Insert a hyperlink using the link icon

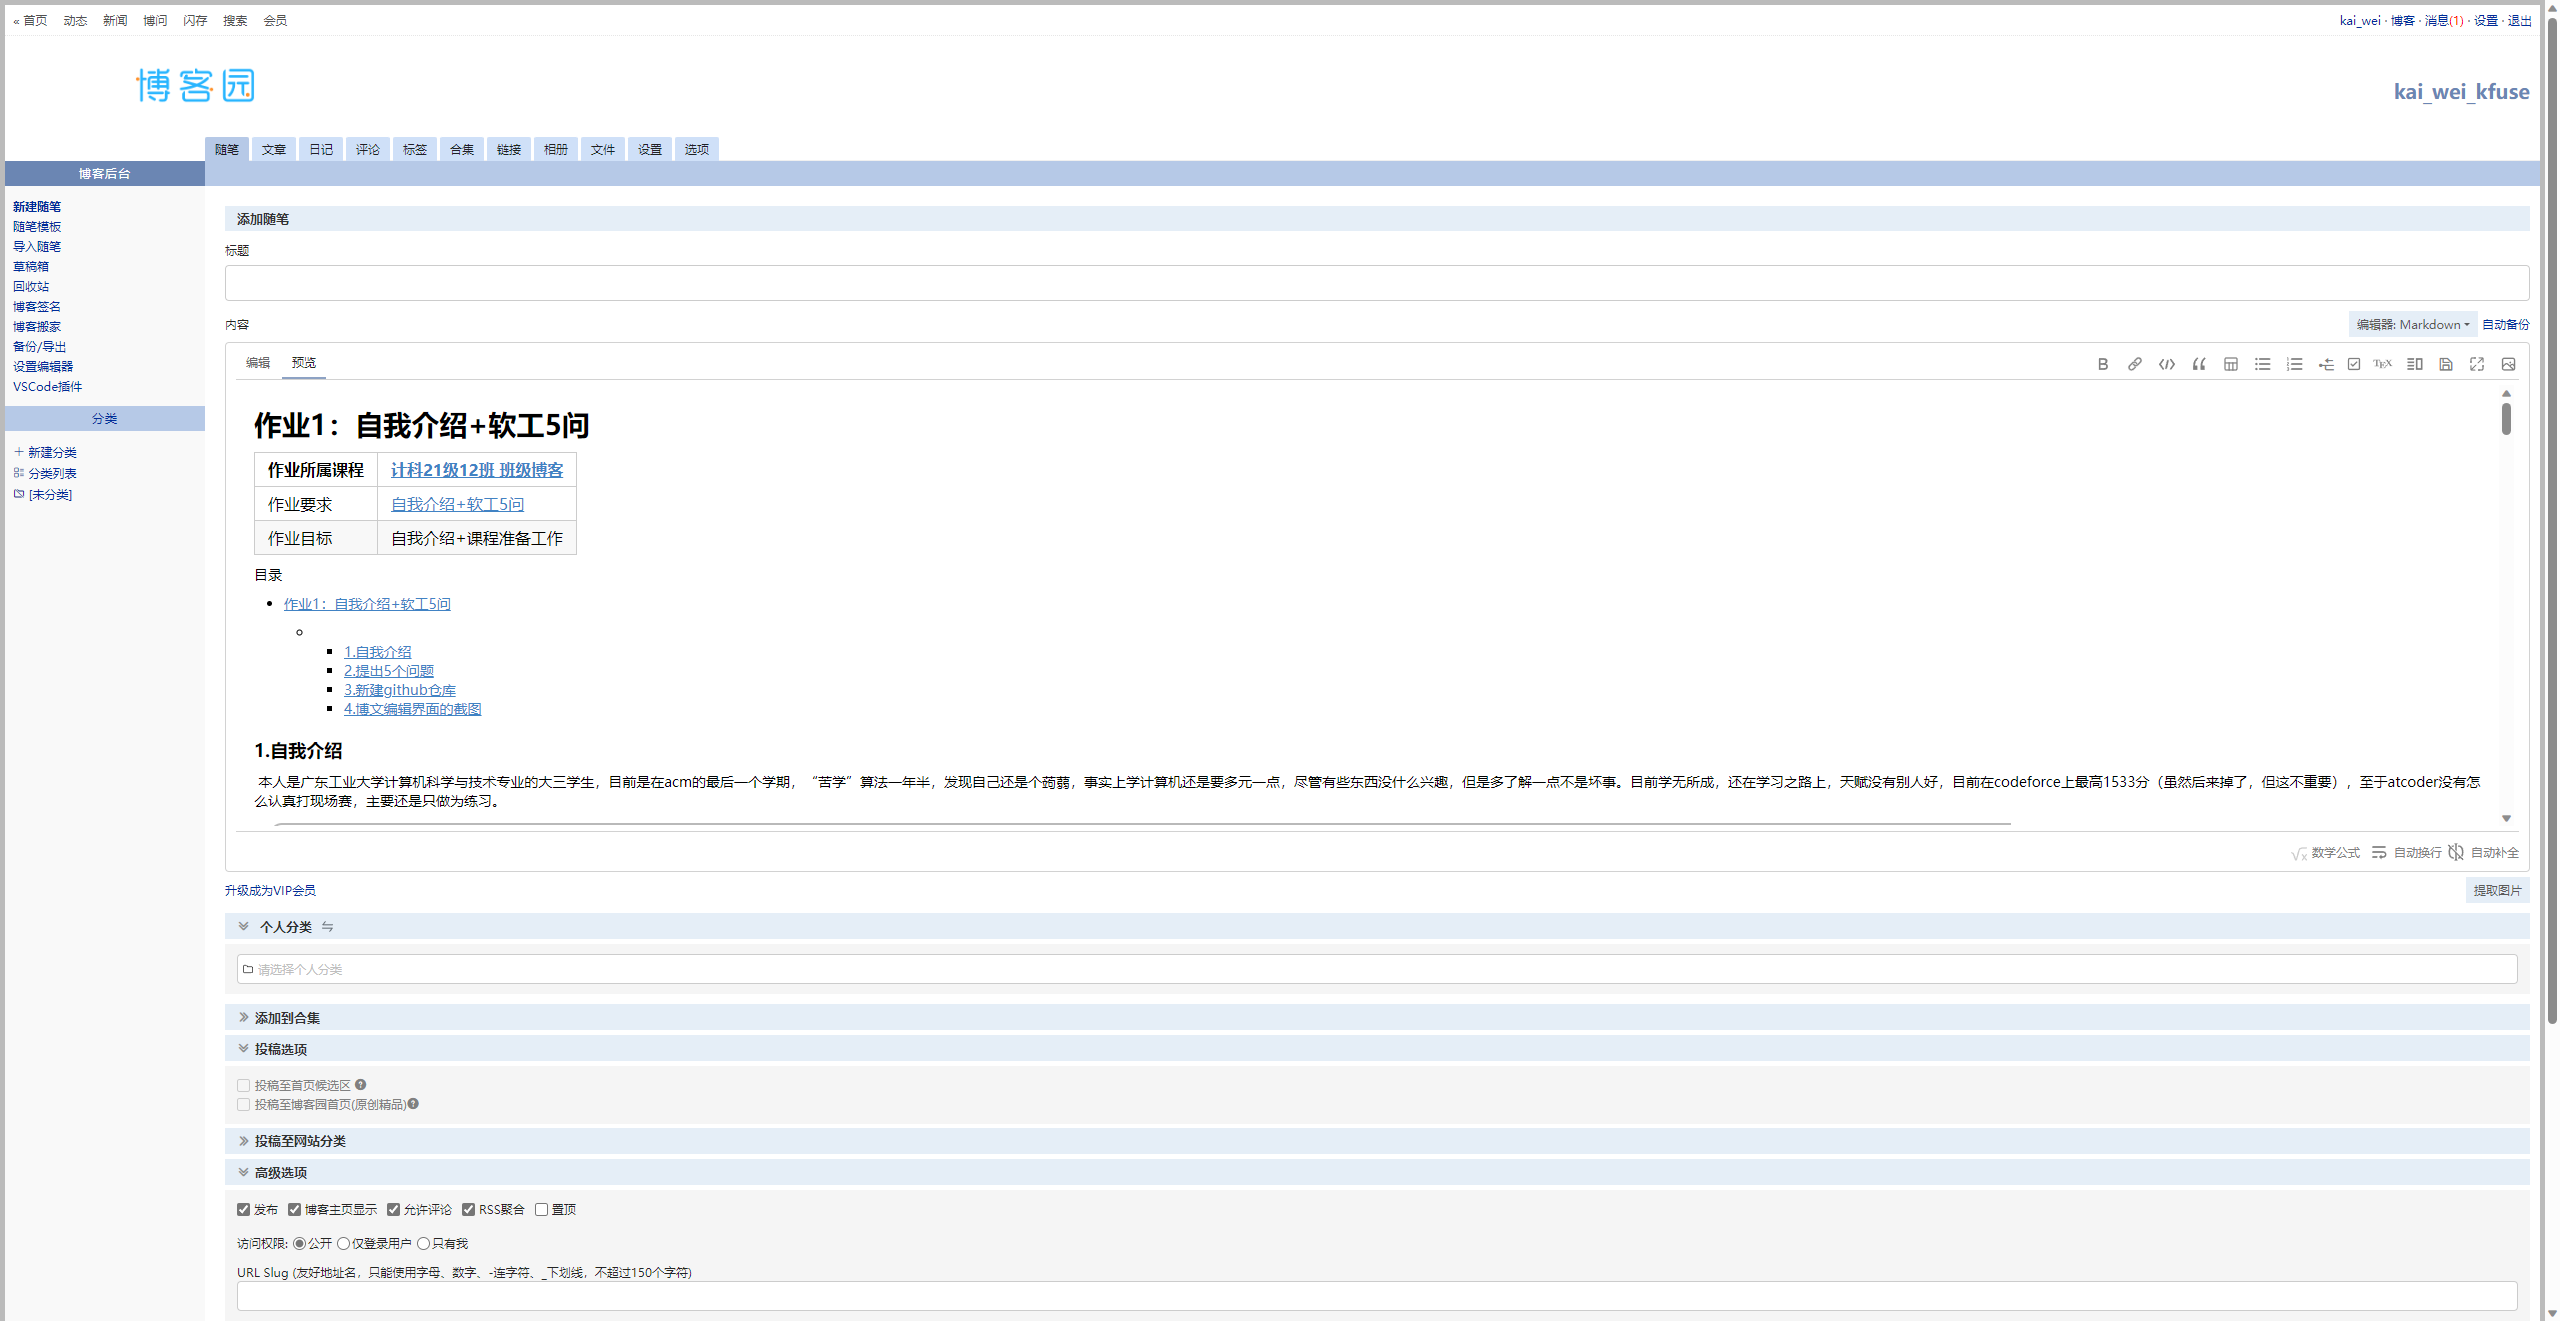click(x=2134, y=364)
